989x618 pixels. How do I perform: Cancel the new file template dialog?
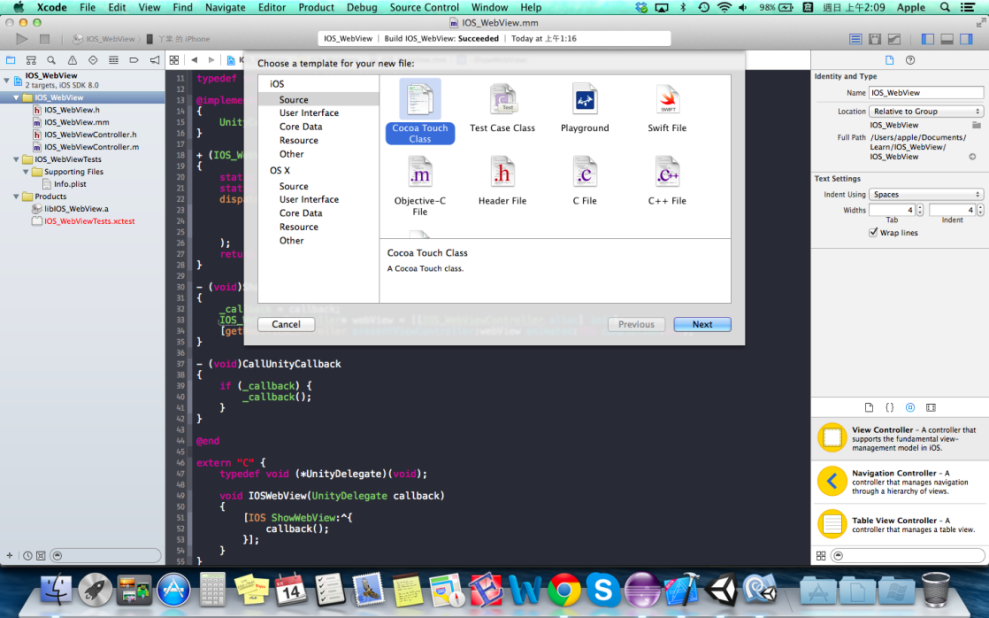[285, 323]
